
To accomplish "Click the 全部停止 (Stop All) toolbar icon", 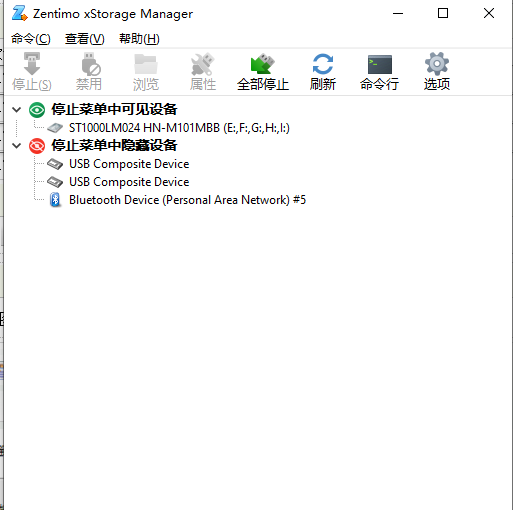I will click(x=263, y=64).
